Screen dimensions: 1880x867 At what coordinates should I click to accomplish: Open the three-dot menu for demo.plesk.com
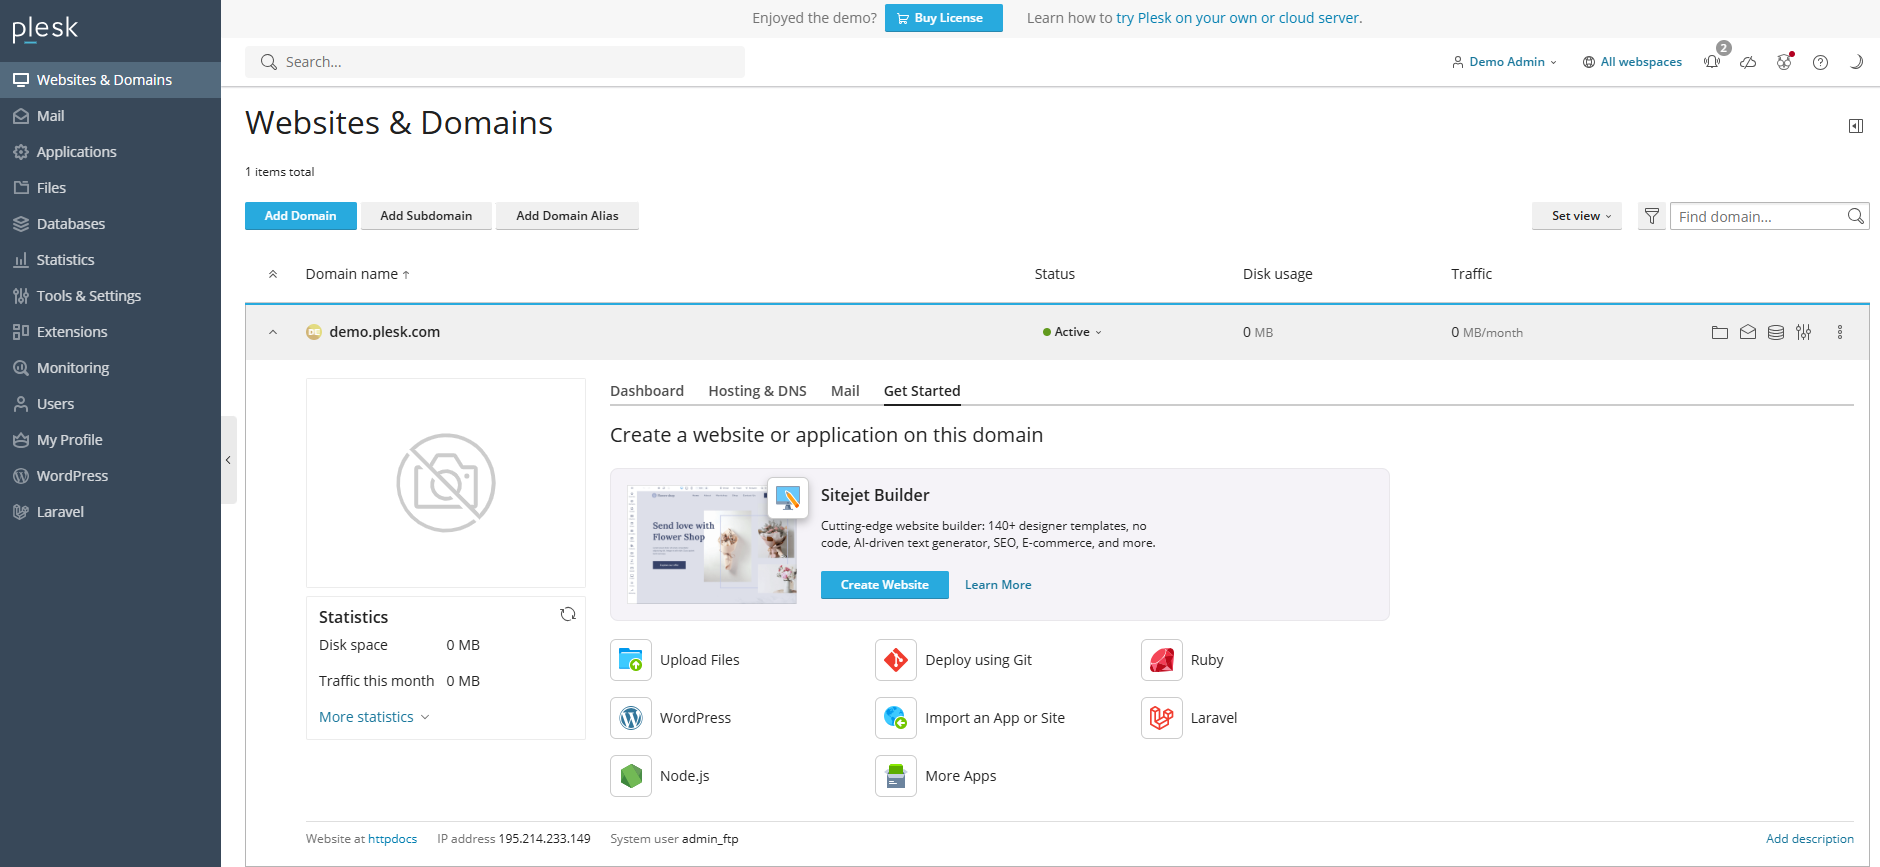(x=1840, y=332)
